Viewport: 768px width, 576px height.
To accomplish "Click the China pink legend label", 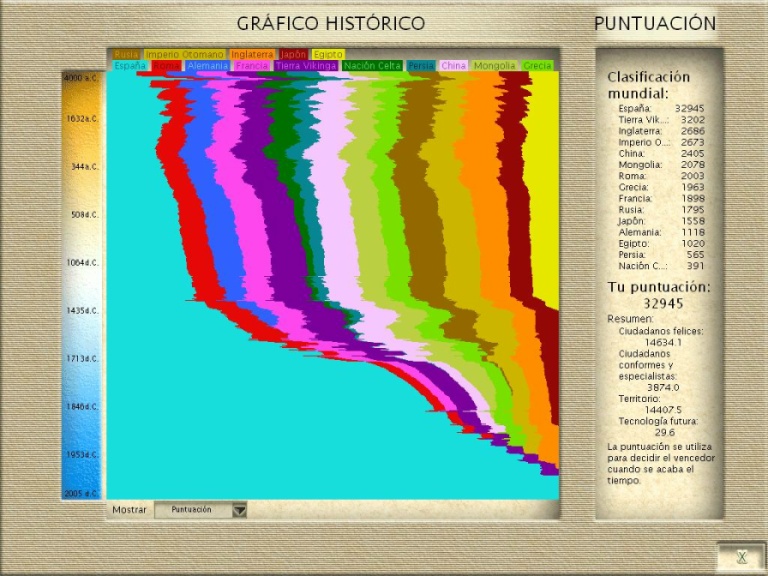I will 454,66.
